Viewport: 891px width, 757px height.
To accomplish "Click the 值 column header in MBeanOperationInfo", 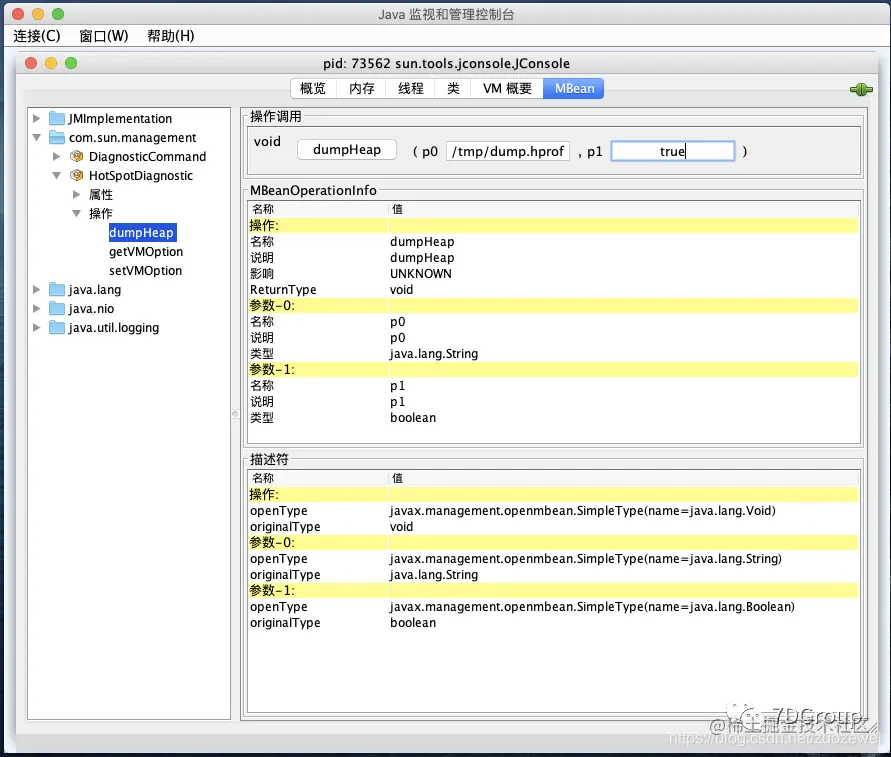I will 623,209.
